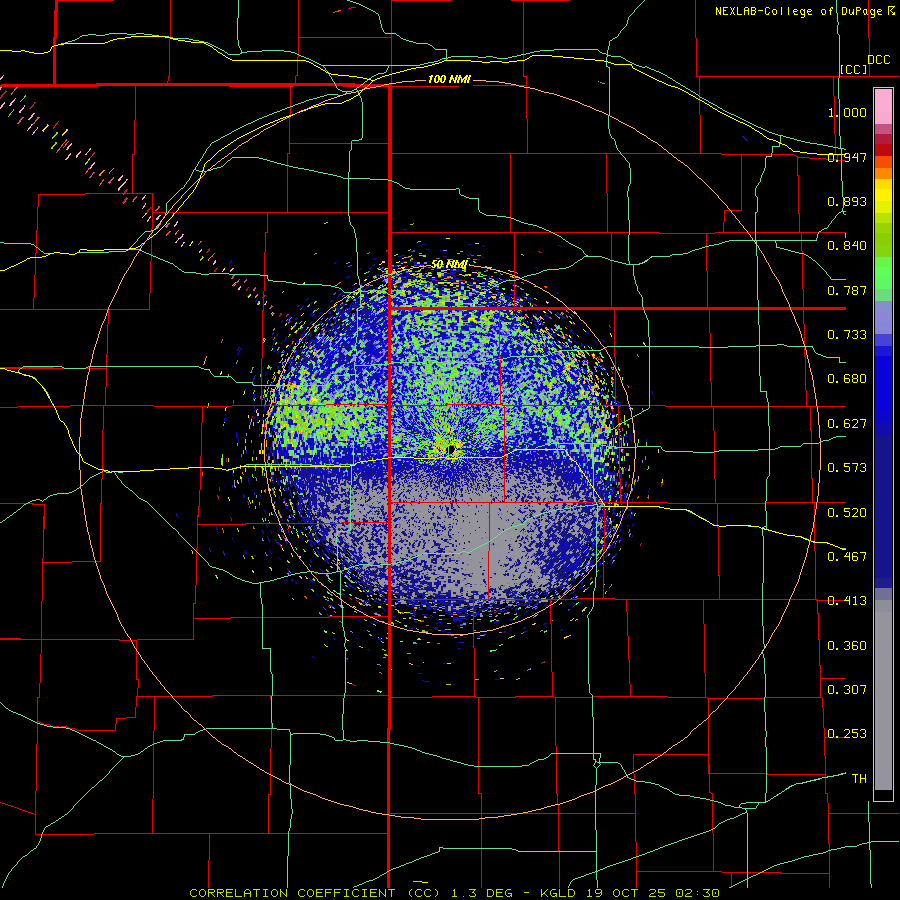The height and width of the screenshot is (900, 900).
Task: Click the pink top segment of color bar
Action: [x=883, y=107]
